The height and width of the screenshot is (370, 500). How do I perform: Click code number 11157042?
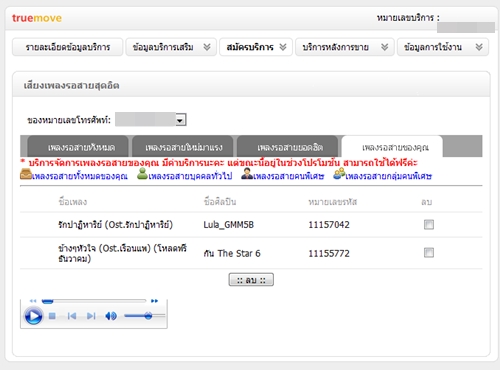coord(329,225)
